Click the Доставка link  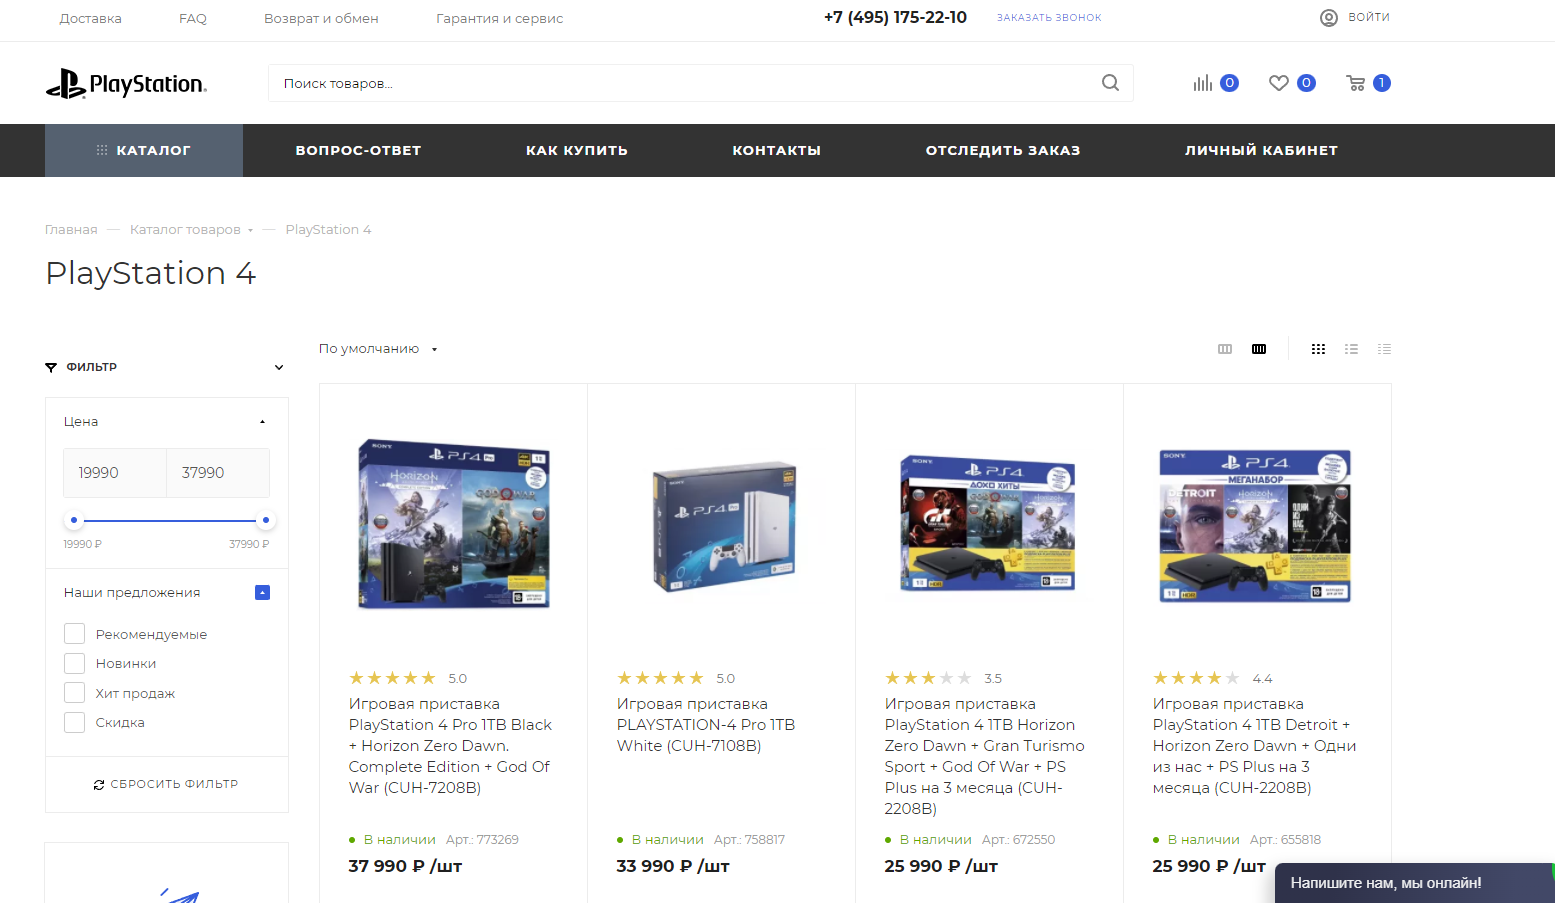(x=90, y=18)
